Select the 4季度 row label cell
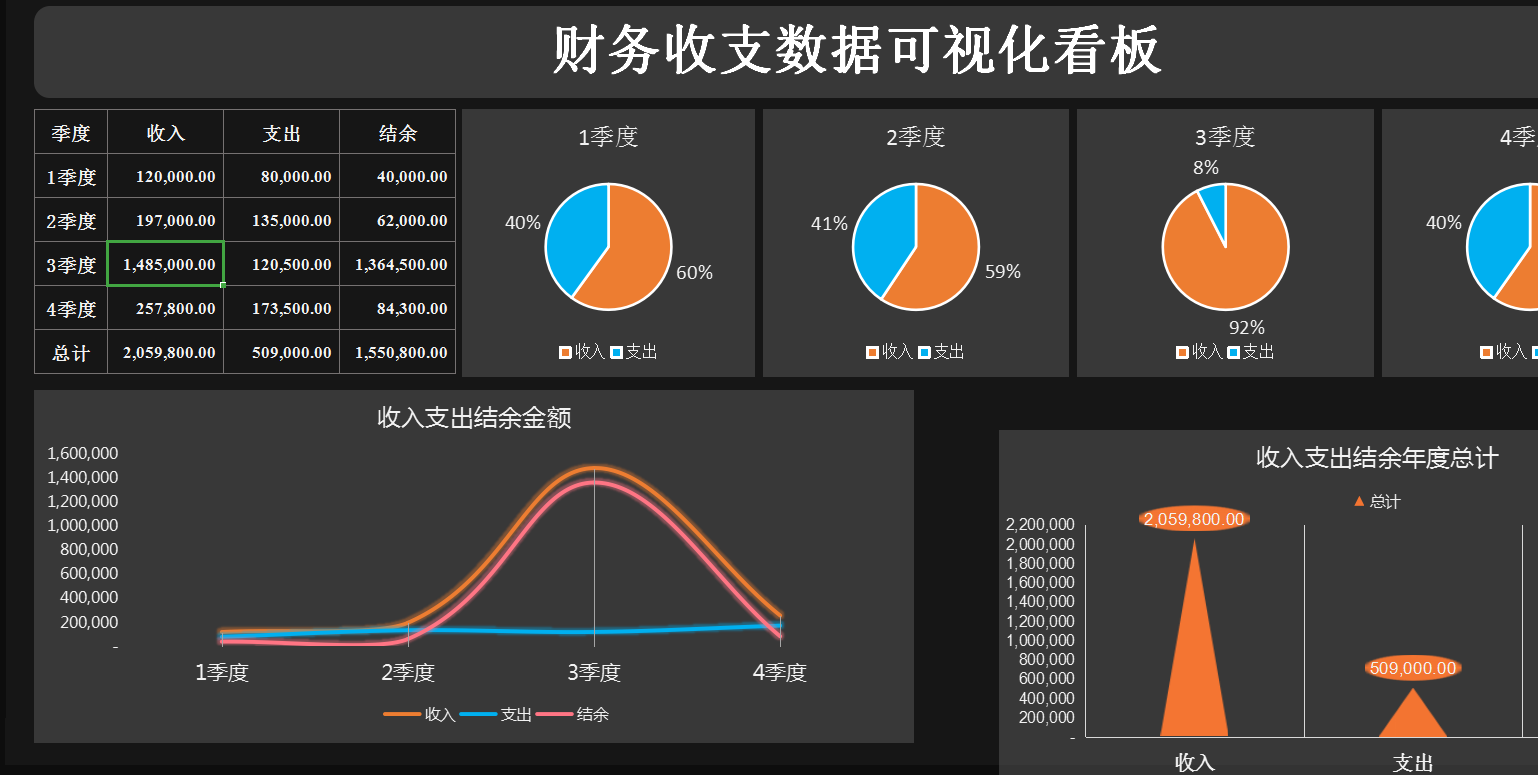Screen dimensions: 1538x775 pyautogui.click(x=71, y=308)
